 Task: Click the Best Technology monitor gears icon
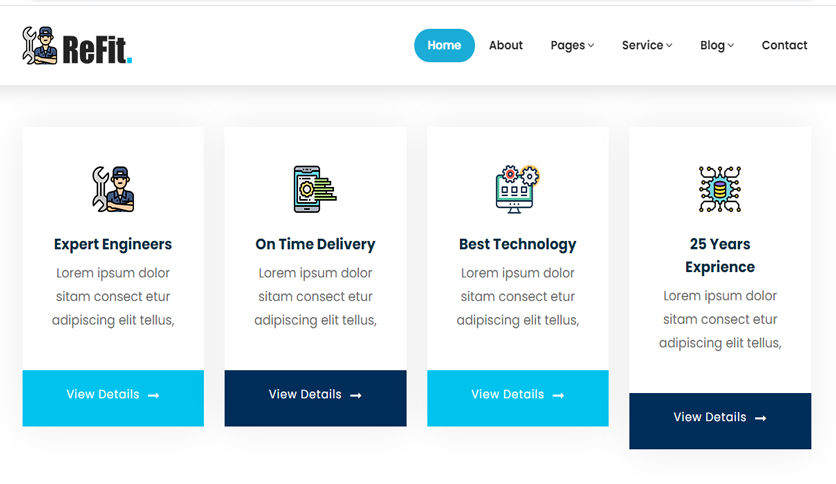coord(518,189)
